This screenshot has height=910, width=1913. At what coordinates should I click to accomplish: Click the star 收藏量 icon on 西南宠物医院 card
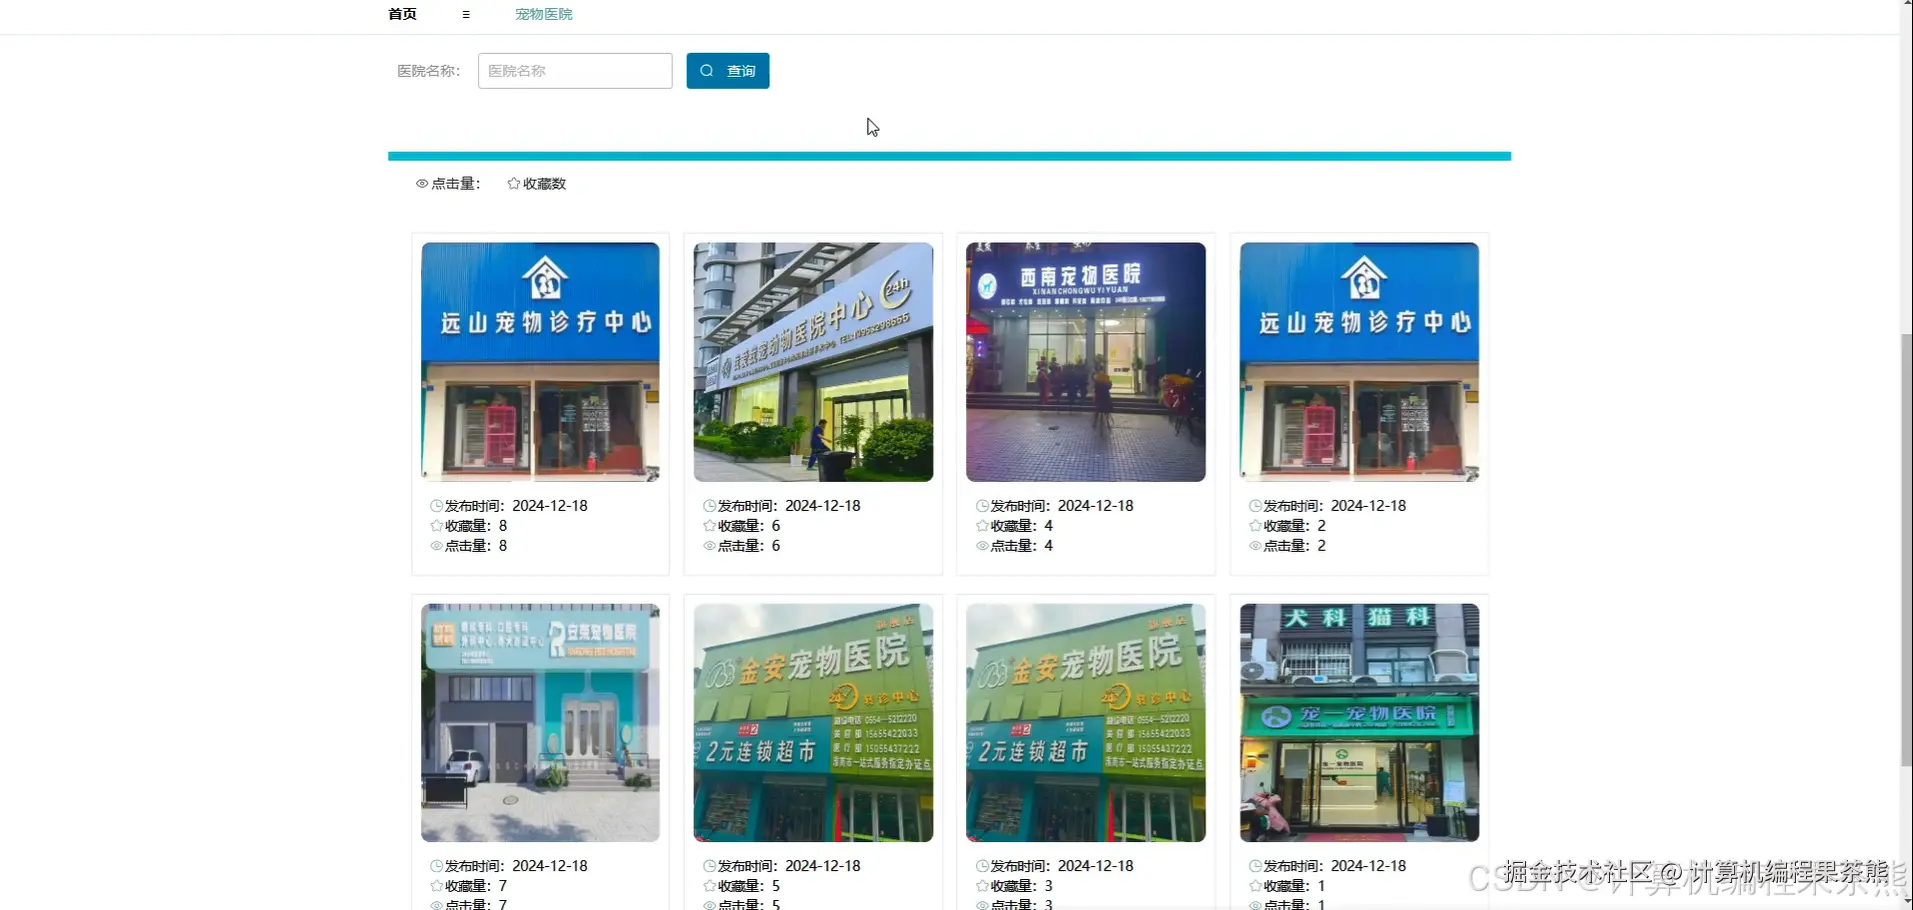click(x=981, y=525)
